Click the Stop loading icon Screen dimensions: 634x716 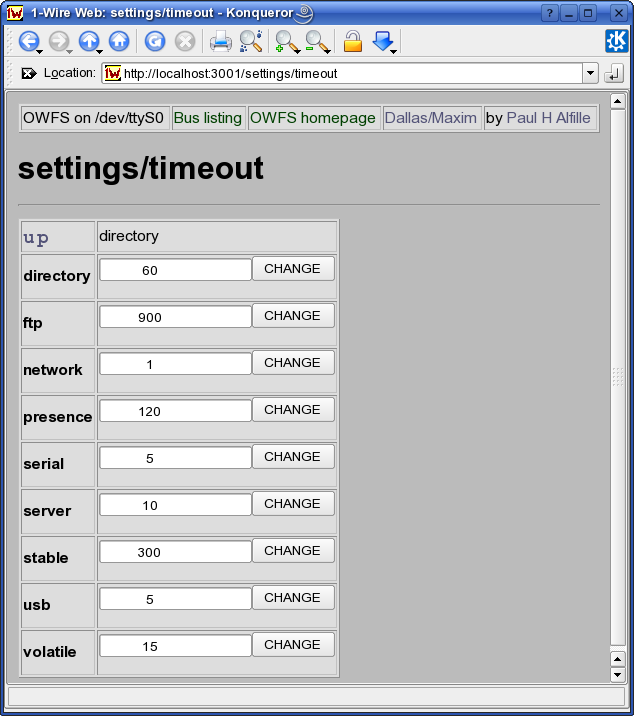click(x=185, y=41)
